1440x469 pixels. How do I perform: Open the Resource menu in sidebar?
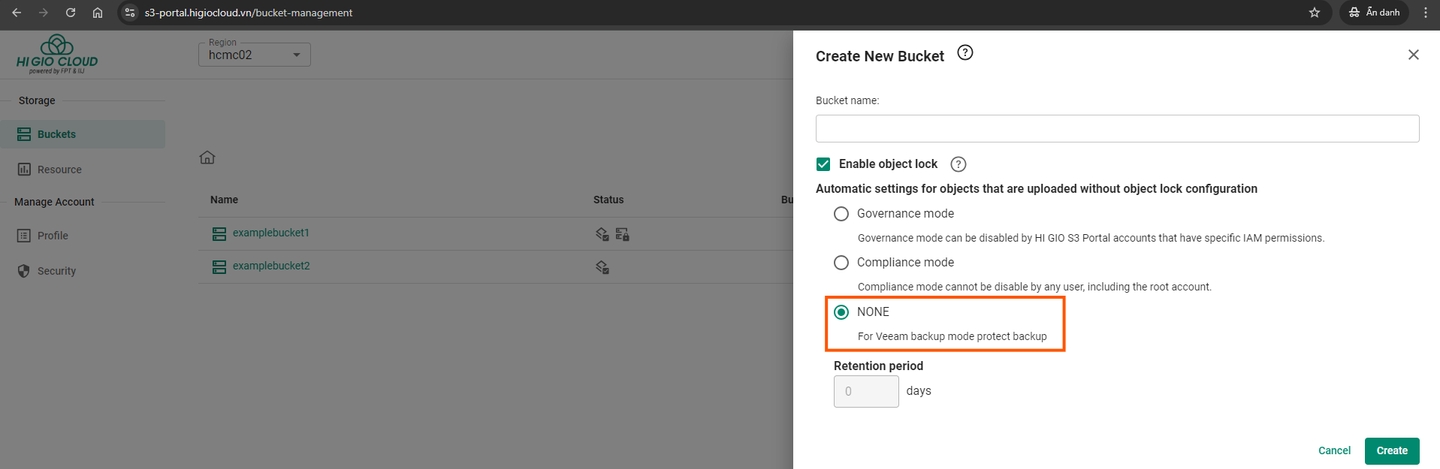(59, 170)
